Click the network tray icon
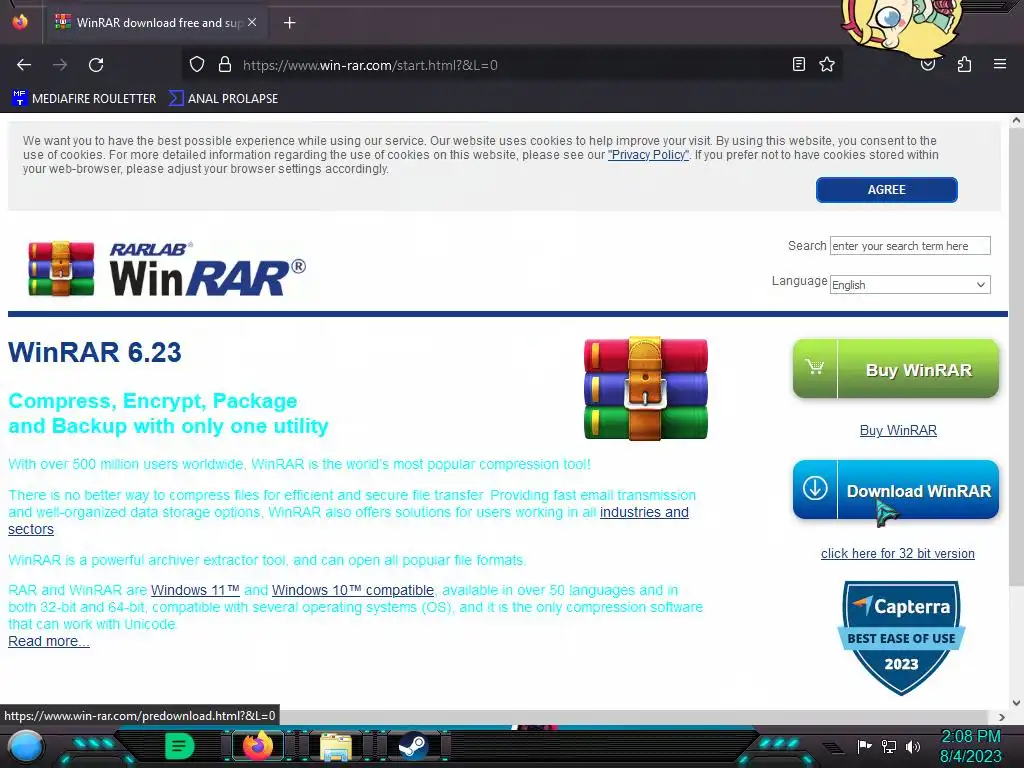 (889, 746)
